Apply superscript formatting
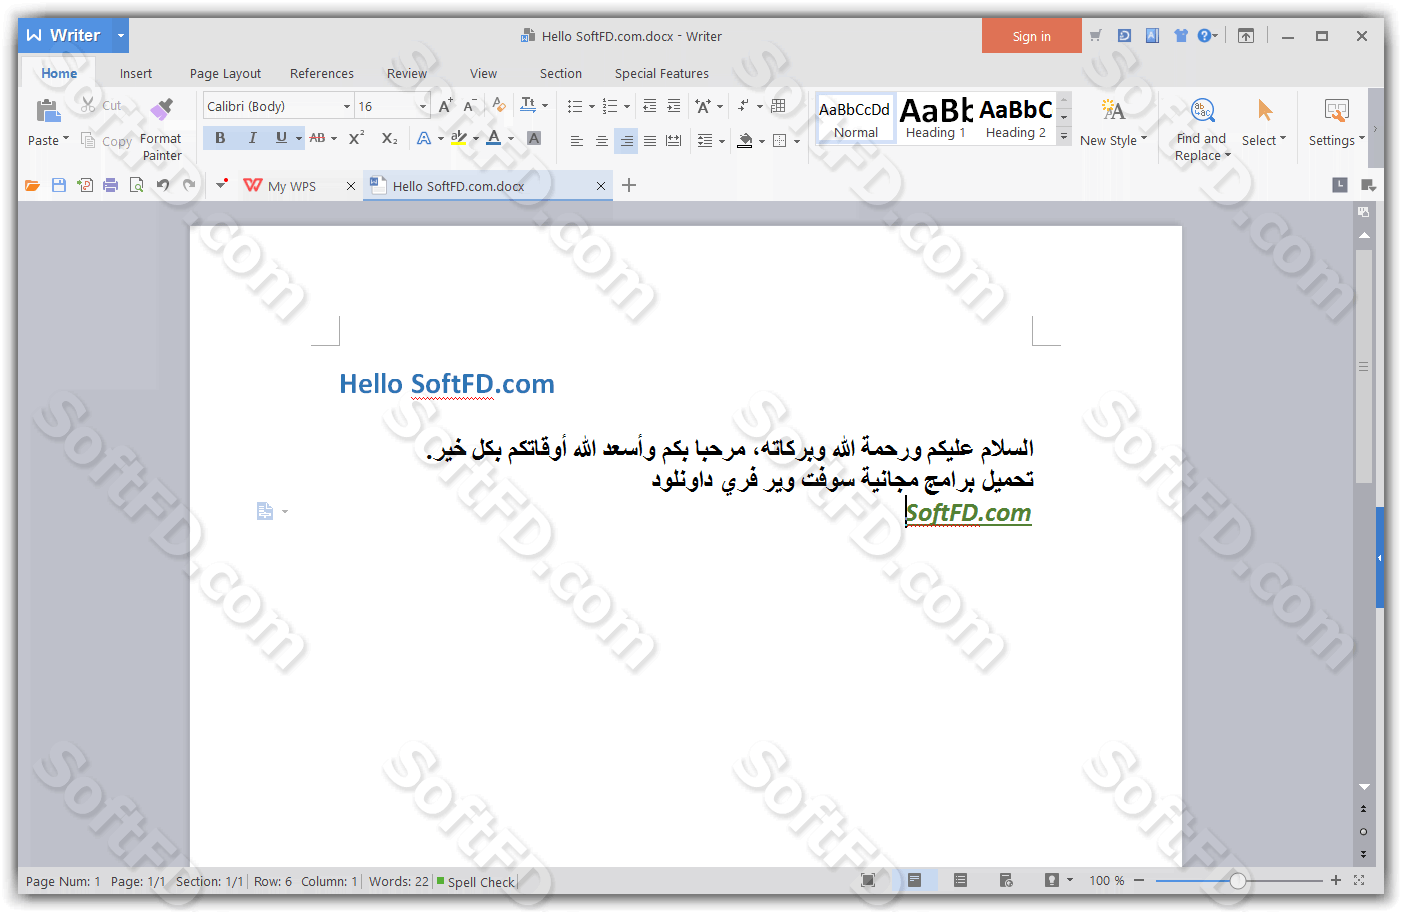The width and height of the screenshot is (1402, 912). click(x=356, y=138)
